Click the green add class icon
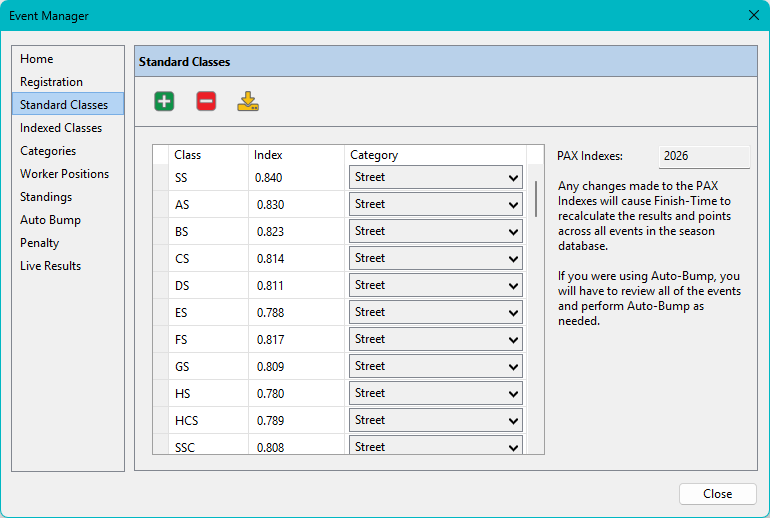Viewport: 770px width, 518px height. coord(164,102)
